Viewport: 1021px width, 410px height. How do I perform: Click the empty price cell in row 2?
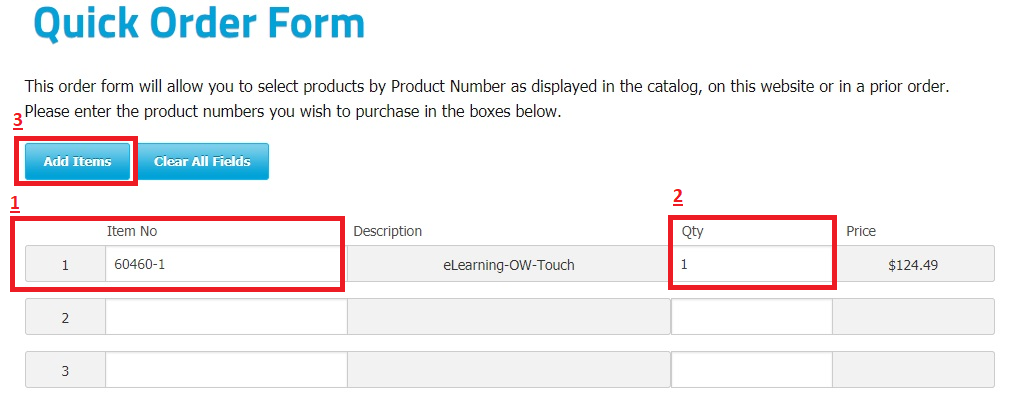[913, 317]
